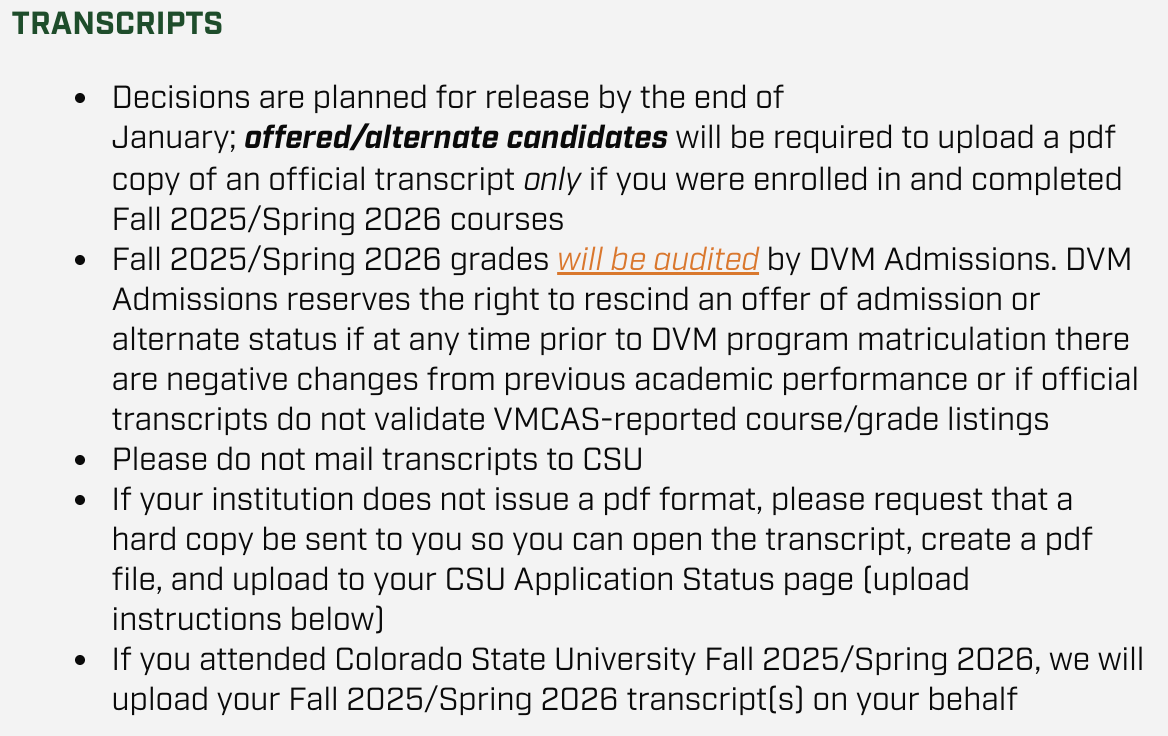Click "Fall 2025/Spring 2026 courses" in first bullet
Image resolution: width=1168 pixels, height=736 pixels.
[338, 218]
